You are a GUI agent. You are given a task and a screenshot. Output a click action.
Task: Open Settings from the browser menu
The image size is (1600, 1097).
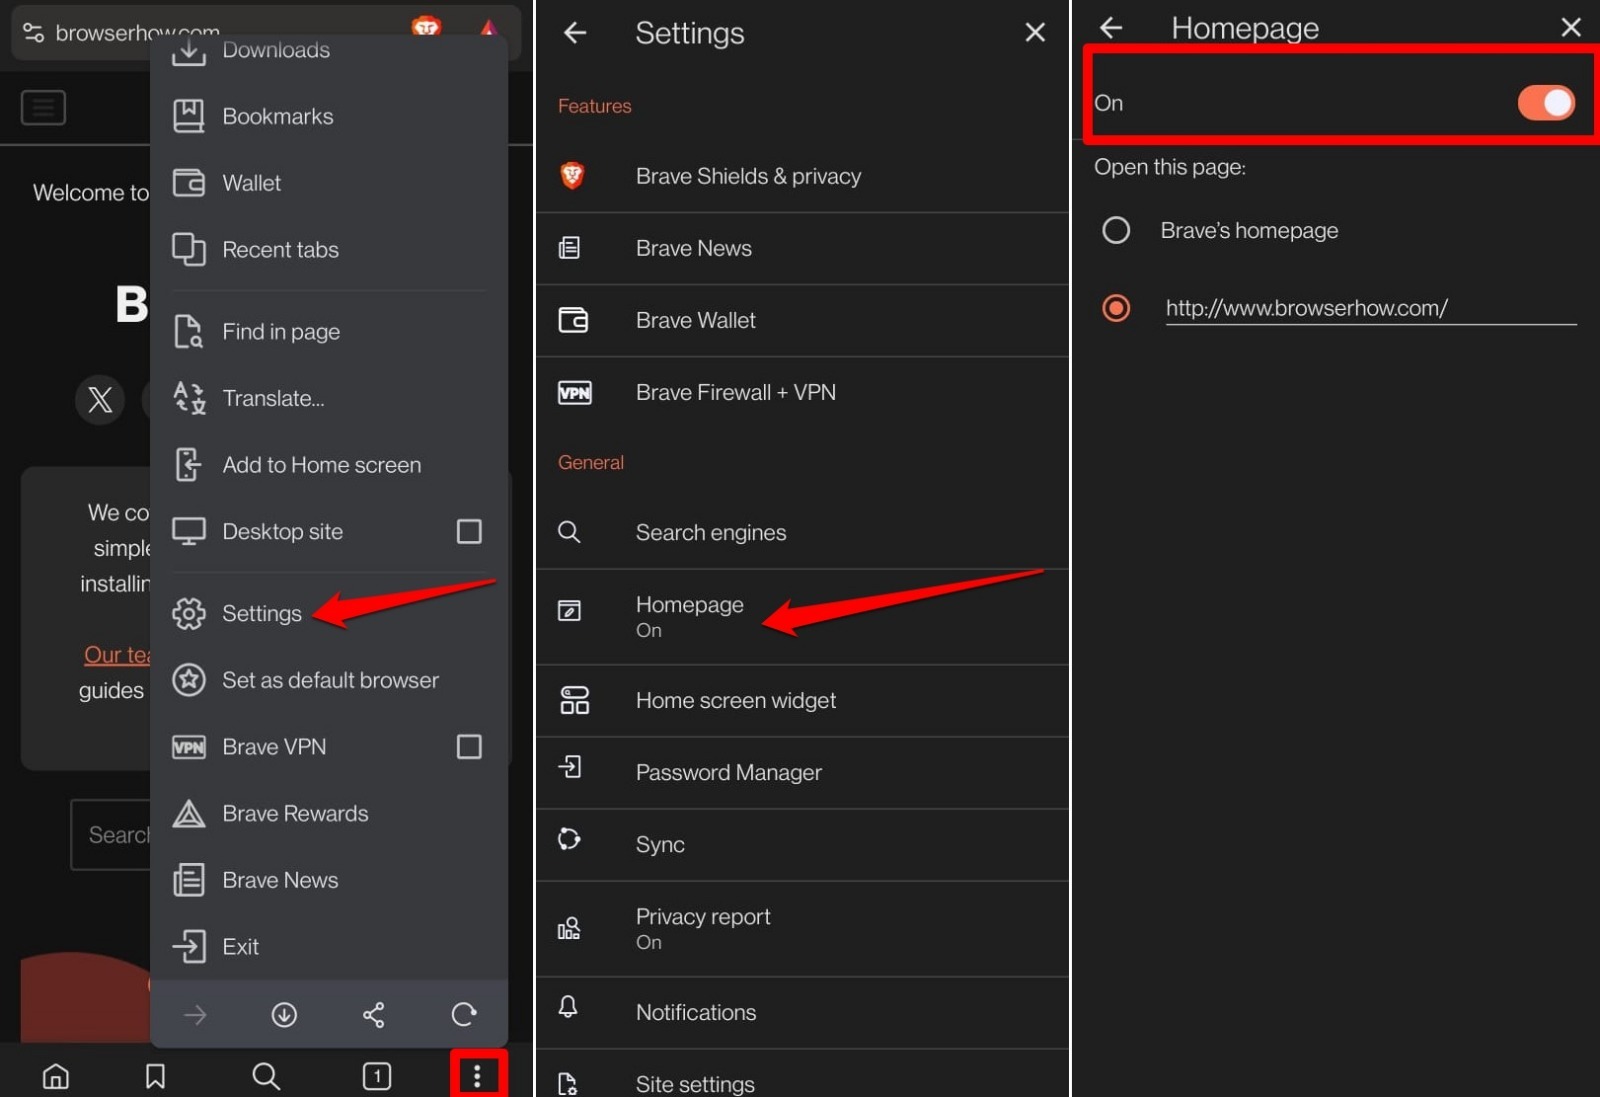tap(328, 613)
